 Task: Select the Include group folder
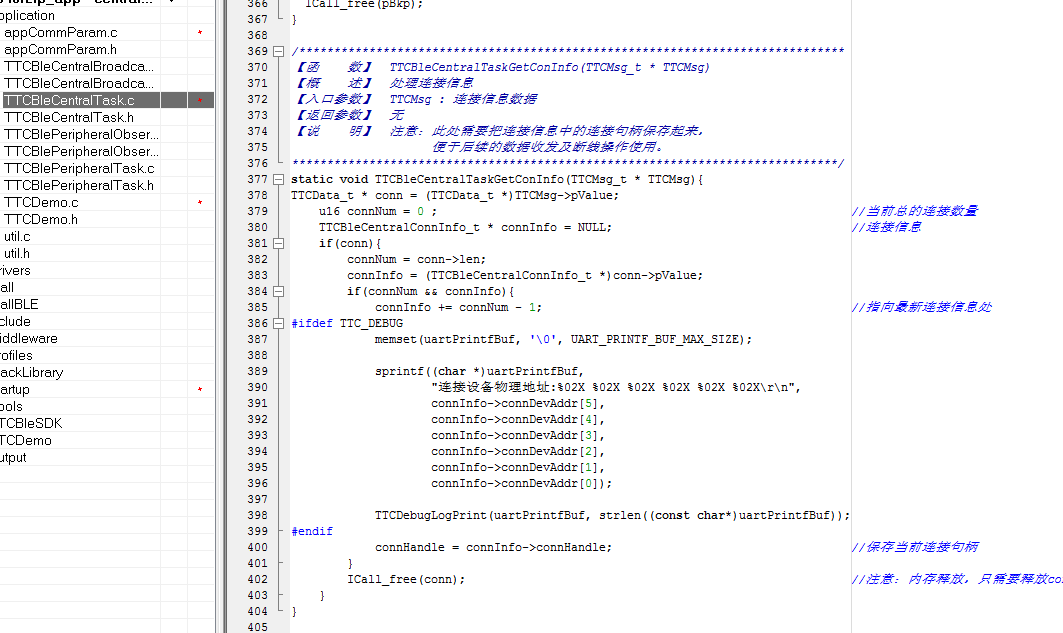pyautogui.click(x=16, y=321)
